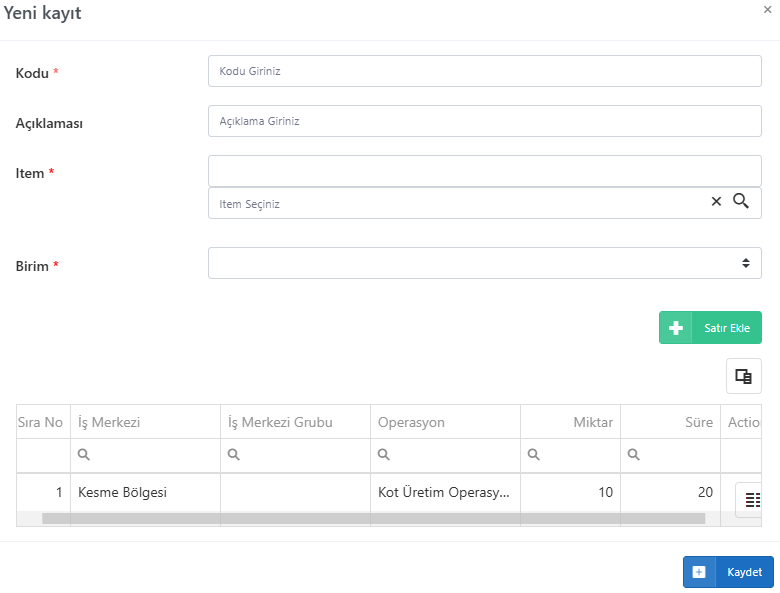Sort by the İş Merkezi column header
The width and height of the screenshot is (780, 593).
point(145,422)
